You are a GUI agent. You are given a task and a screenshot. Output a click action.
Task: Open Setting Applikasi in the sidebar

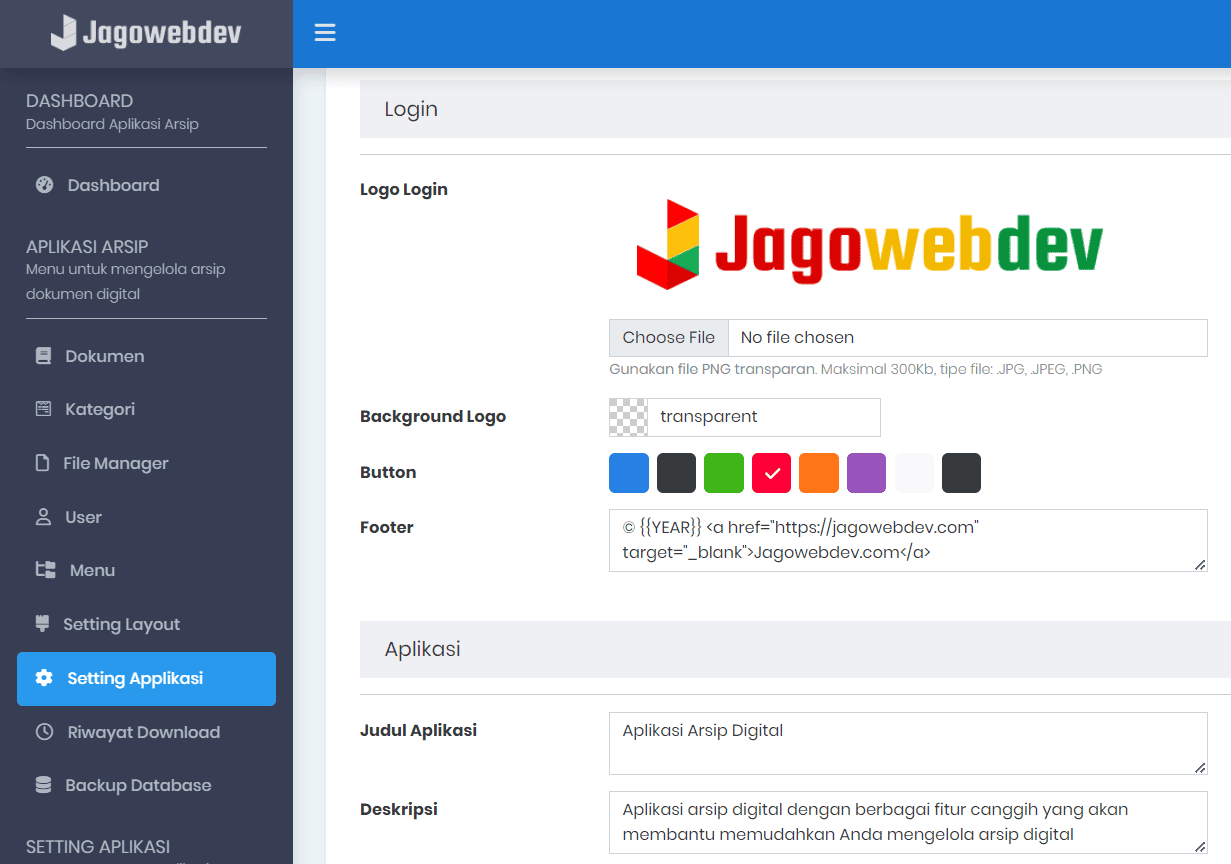tap(146, 679)
